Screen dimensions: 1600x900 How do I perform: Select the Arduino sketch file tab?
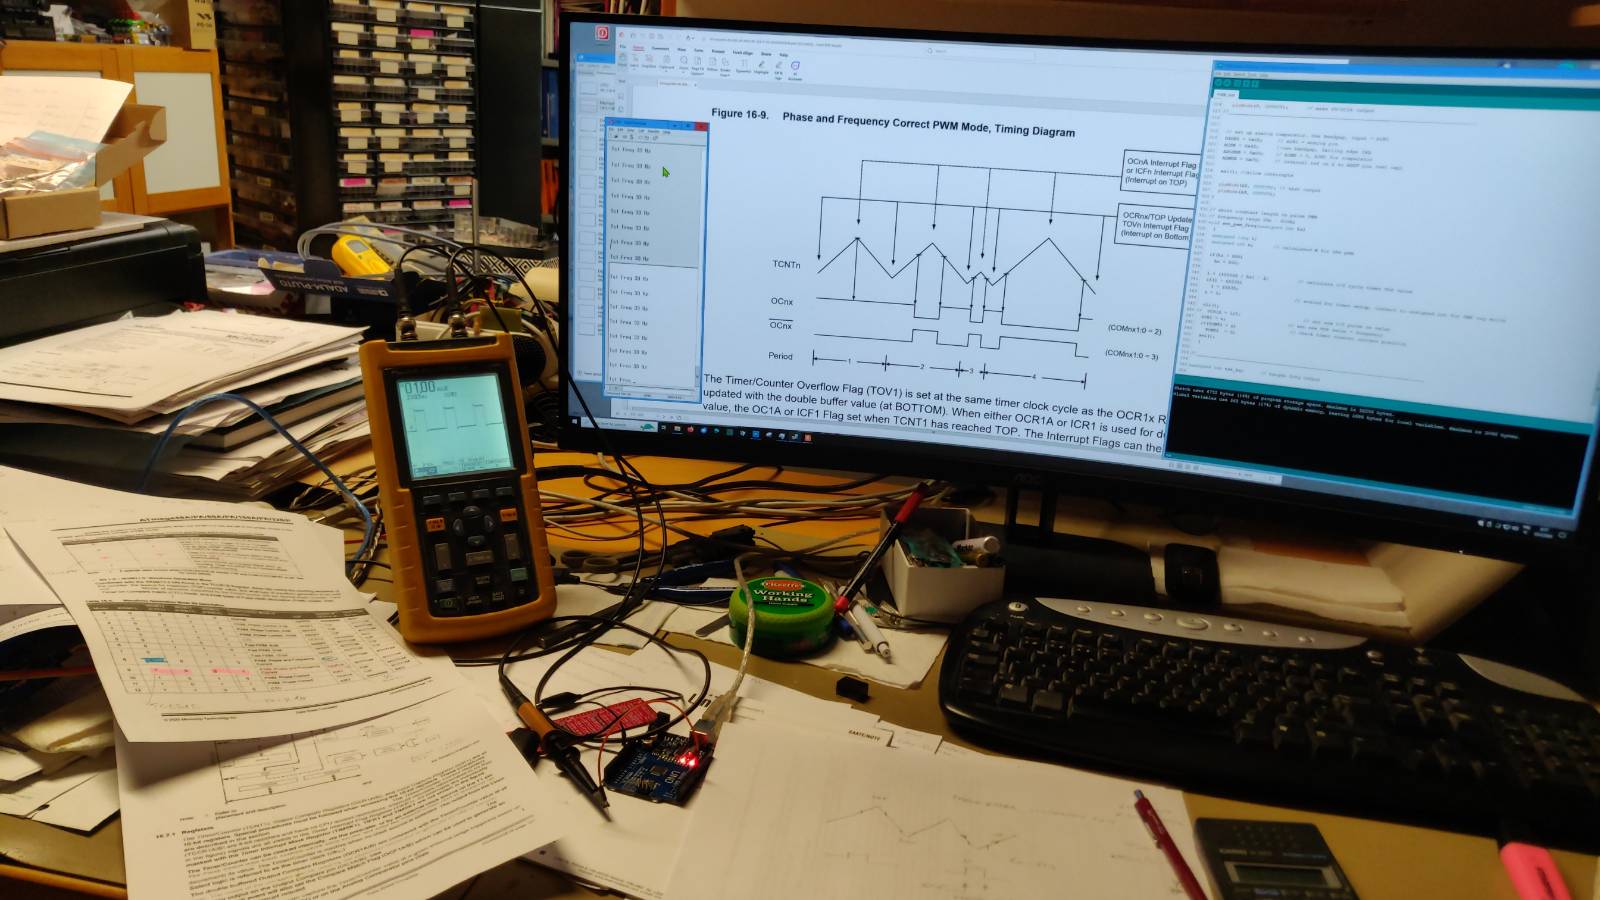tap(1226, 95)
